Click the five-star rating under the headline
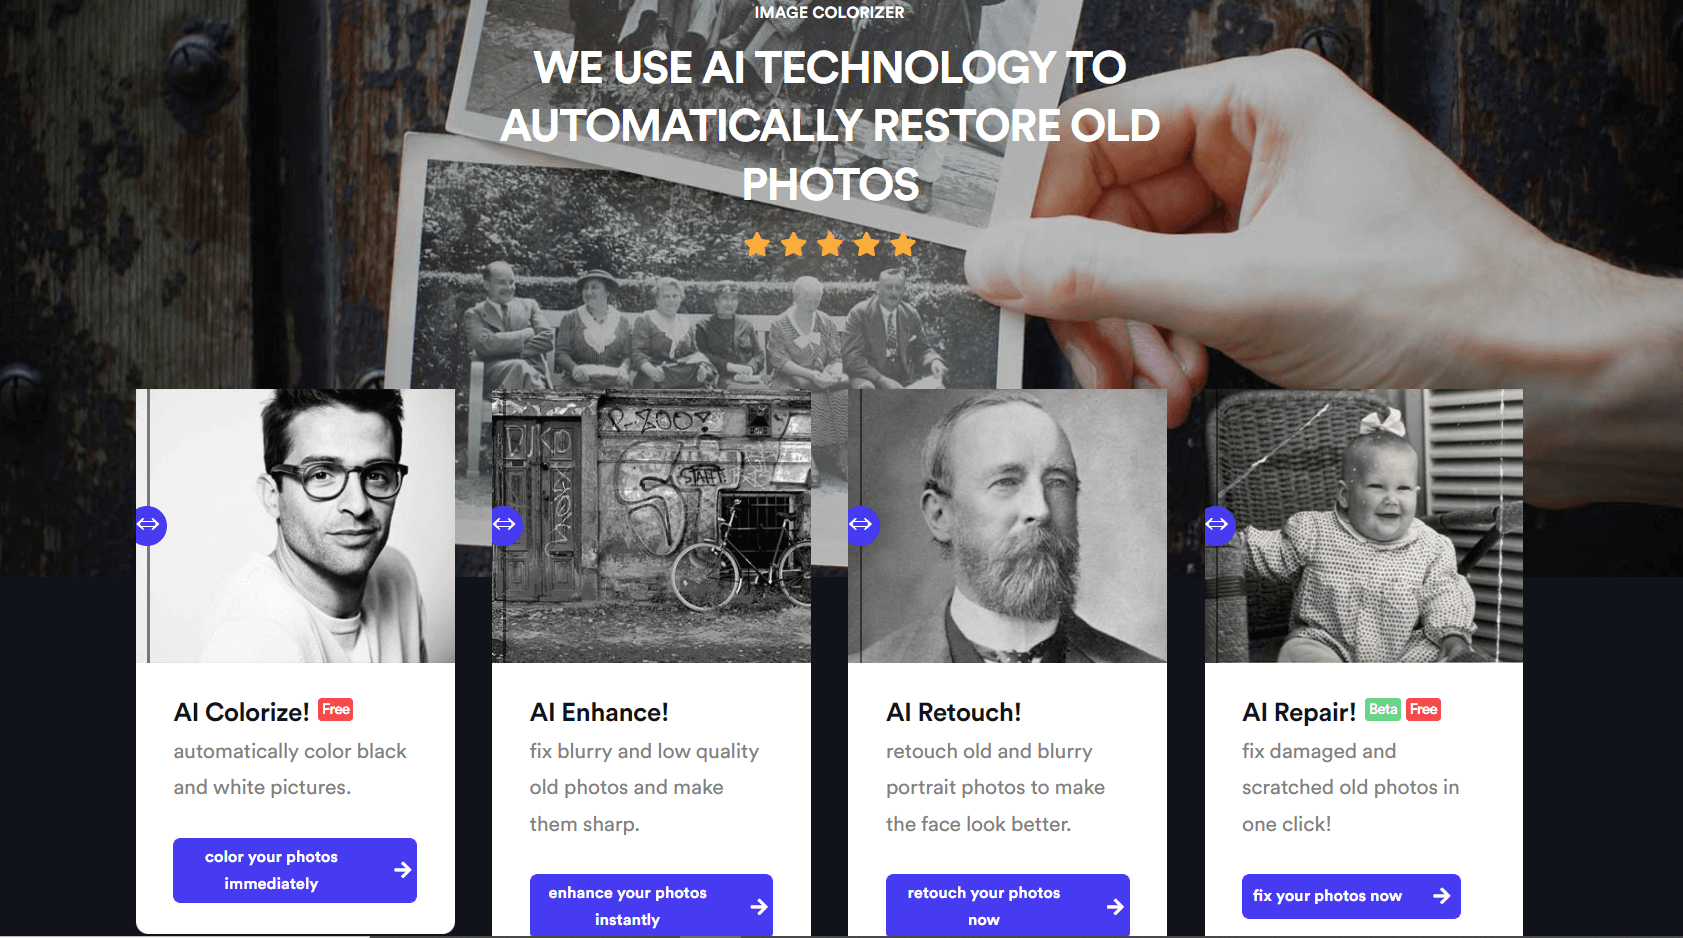Screen dimensions: 1683x938 [830, 244]
